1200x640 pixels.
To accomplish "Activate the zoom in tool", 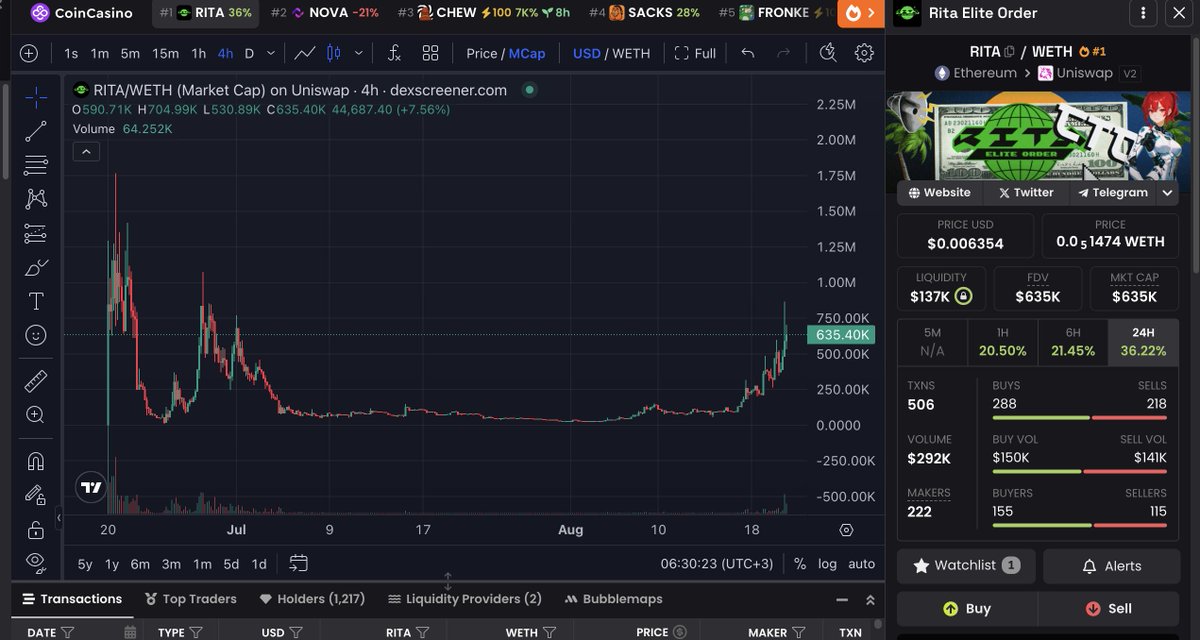I will pyautogui.click(x=36, y=414).
